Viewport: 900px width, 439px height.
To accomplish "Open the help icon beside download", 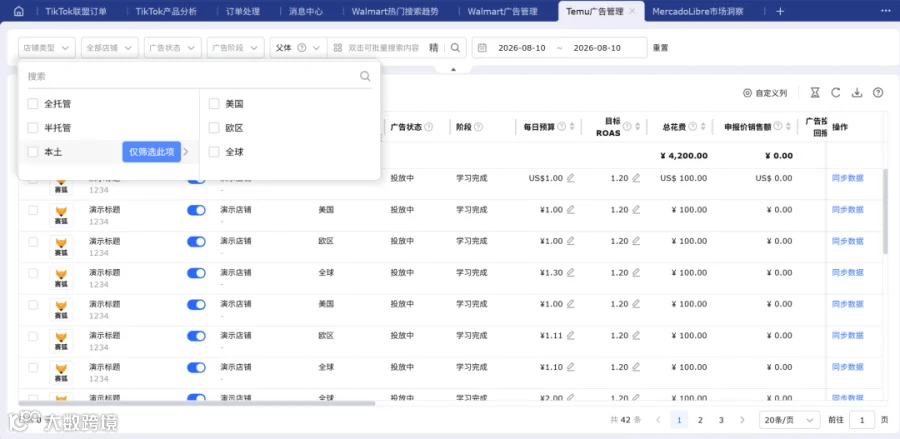I will point(878,92).
